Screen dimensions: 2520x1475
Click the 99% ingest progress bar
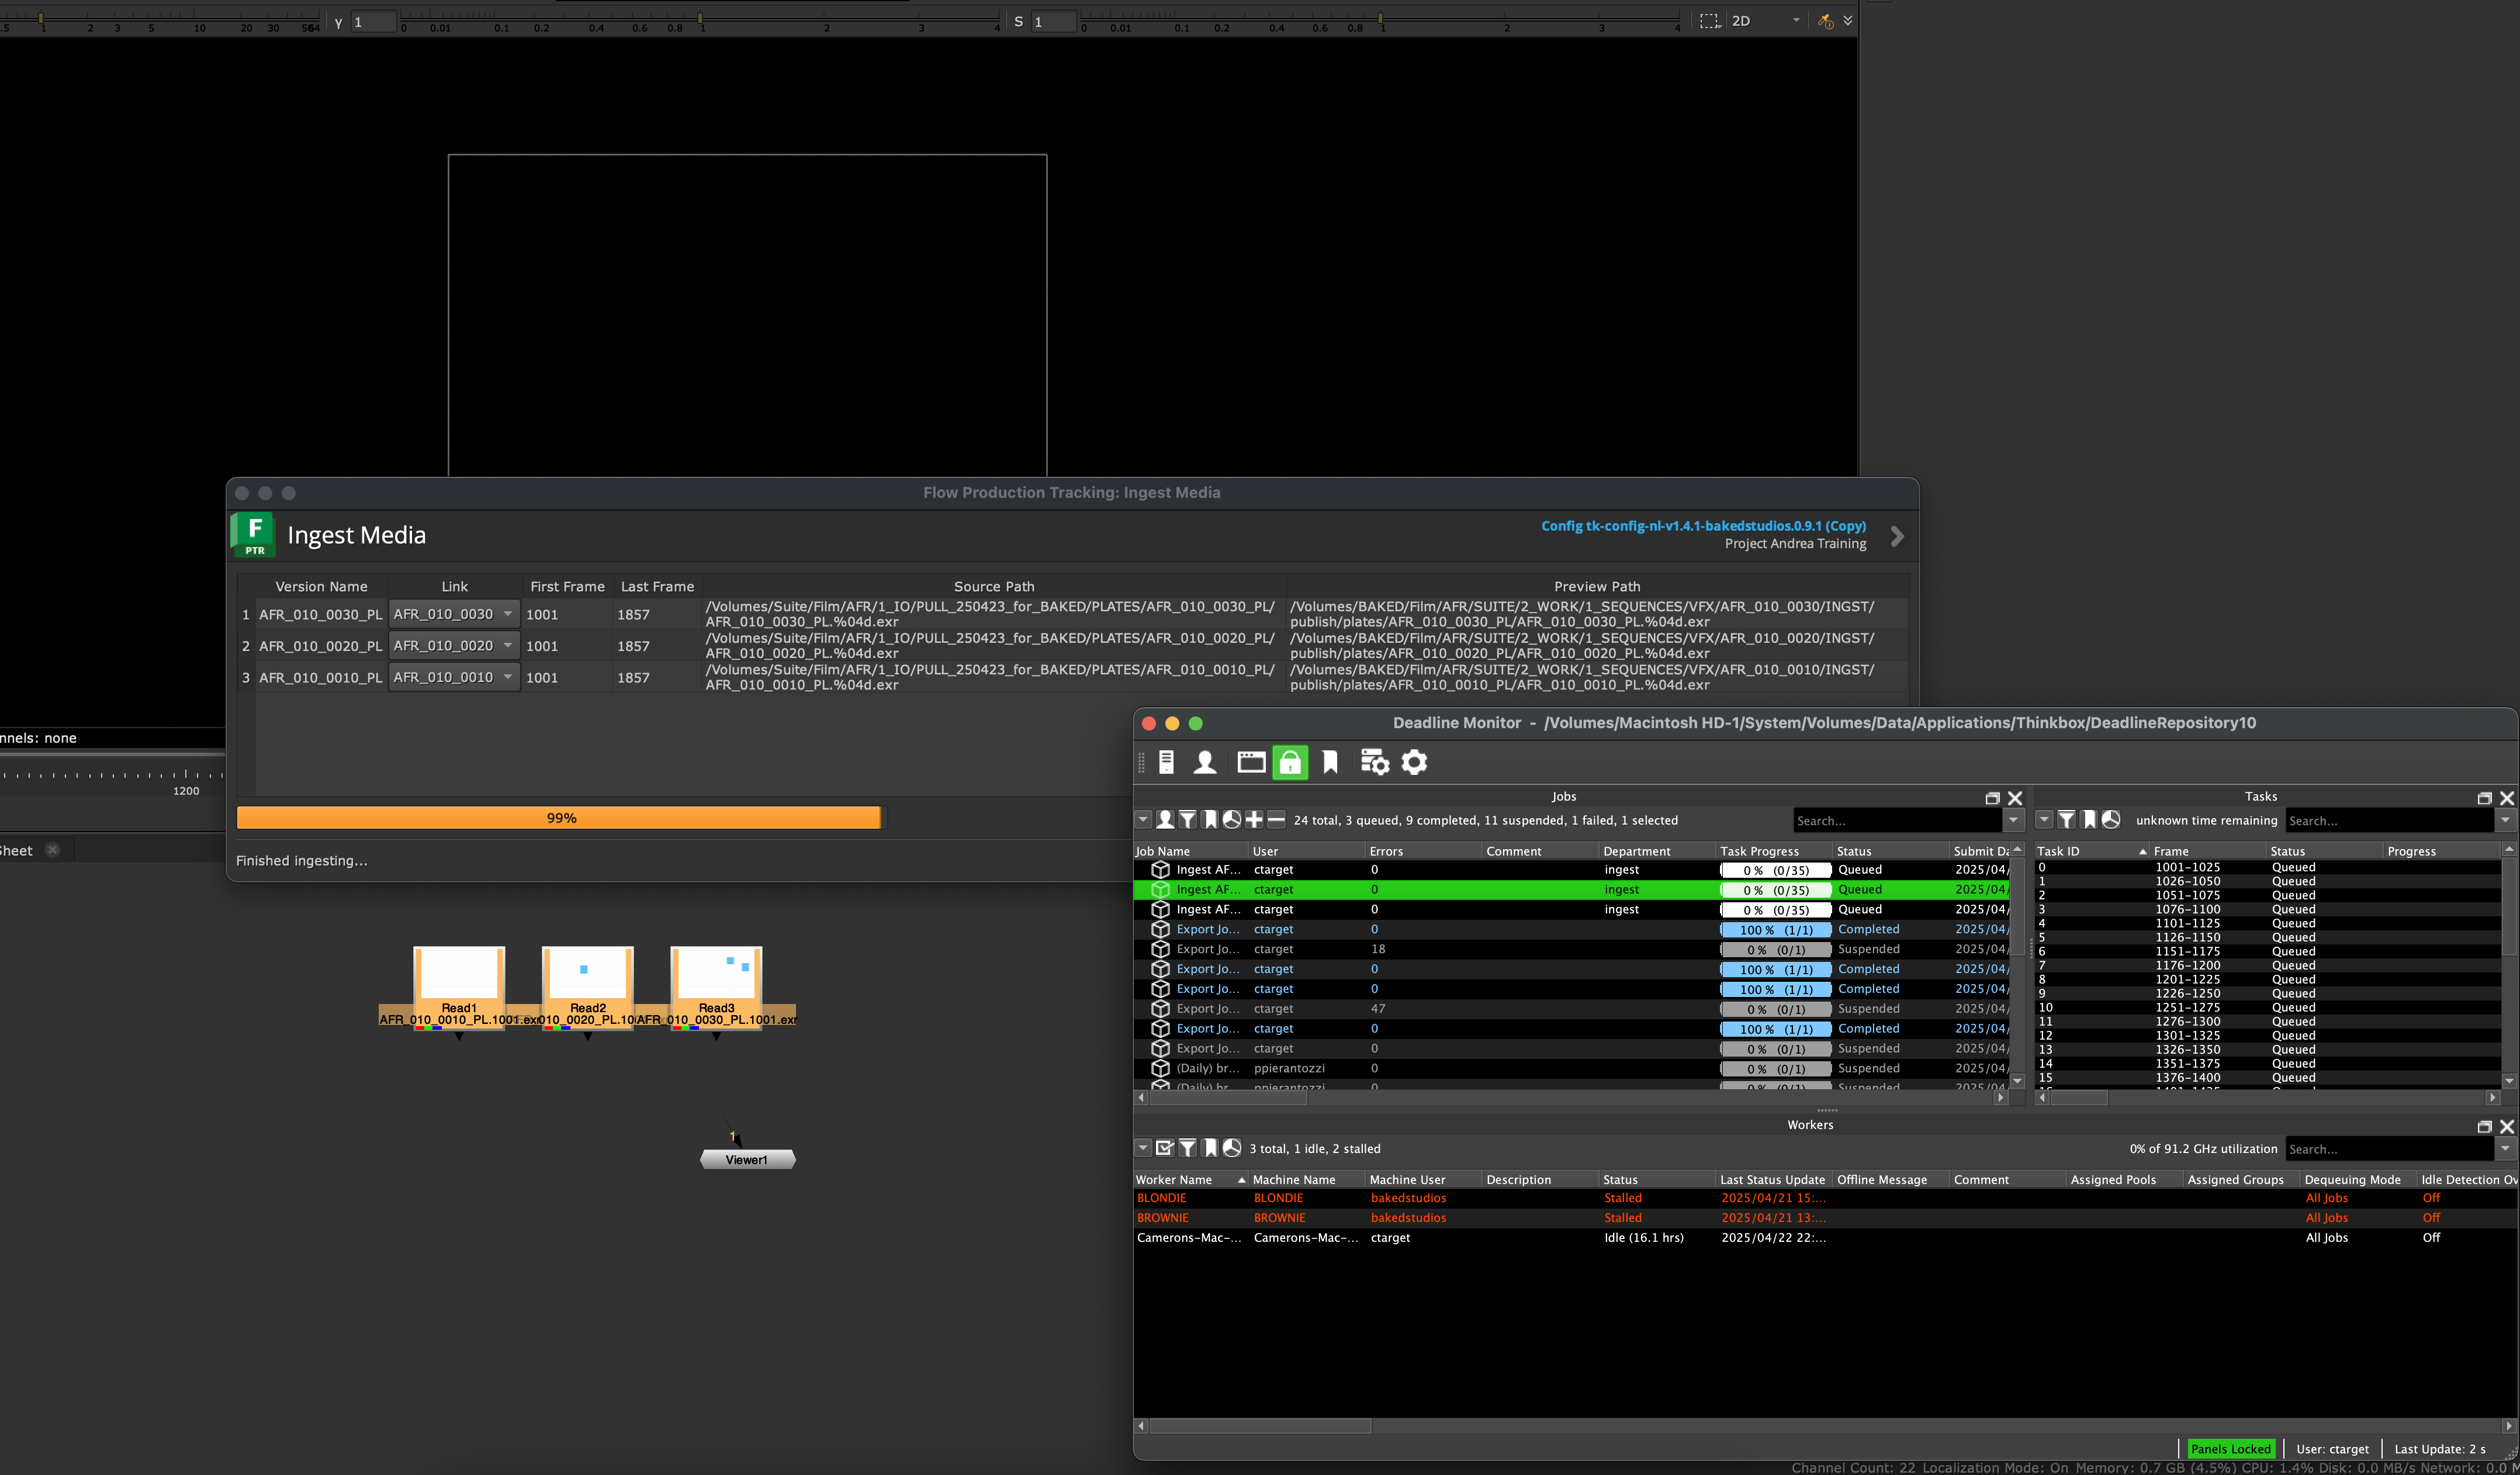560,818
